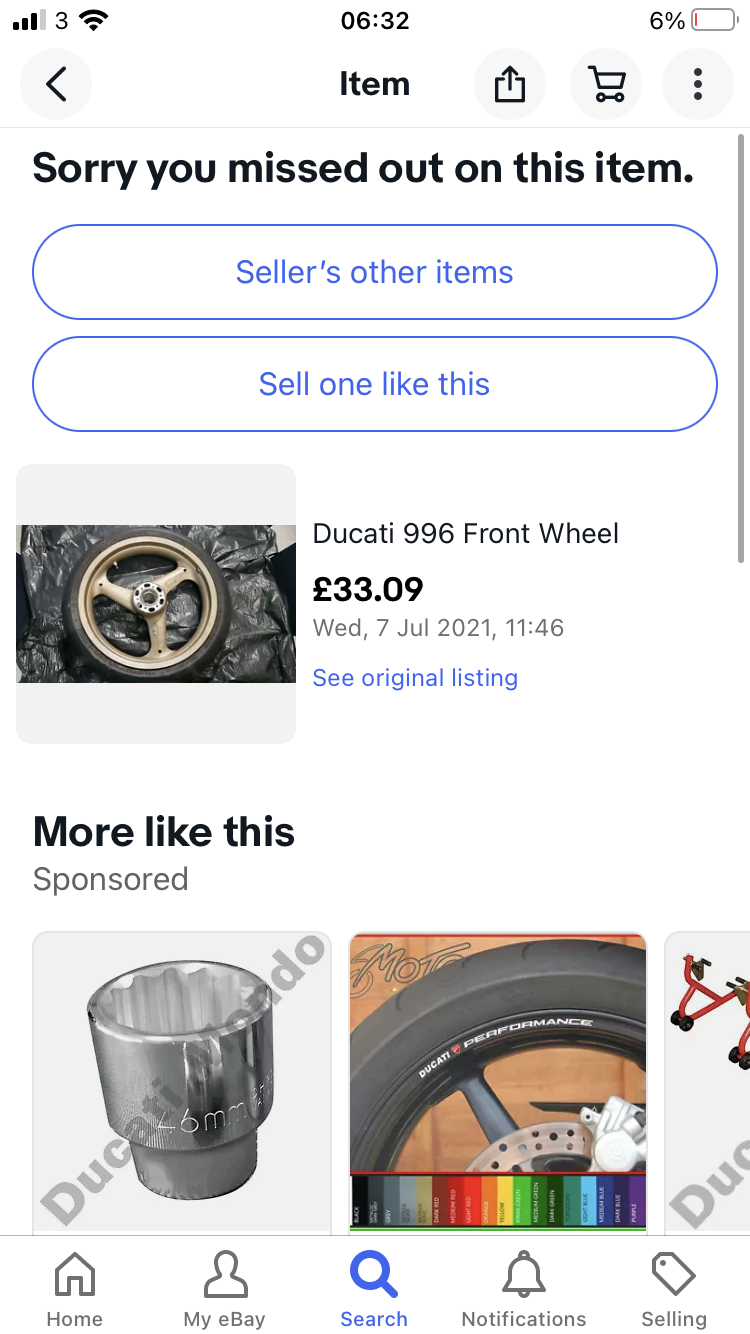Tap Sell one like this button

(x=375, y=384)
